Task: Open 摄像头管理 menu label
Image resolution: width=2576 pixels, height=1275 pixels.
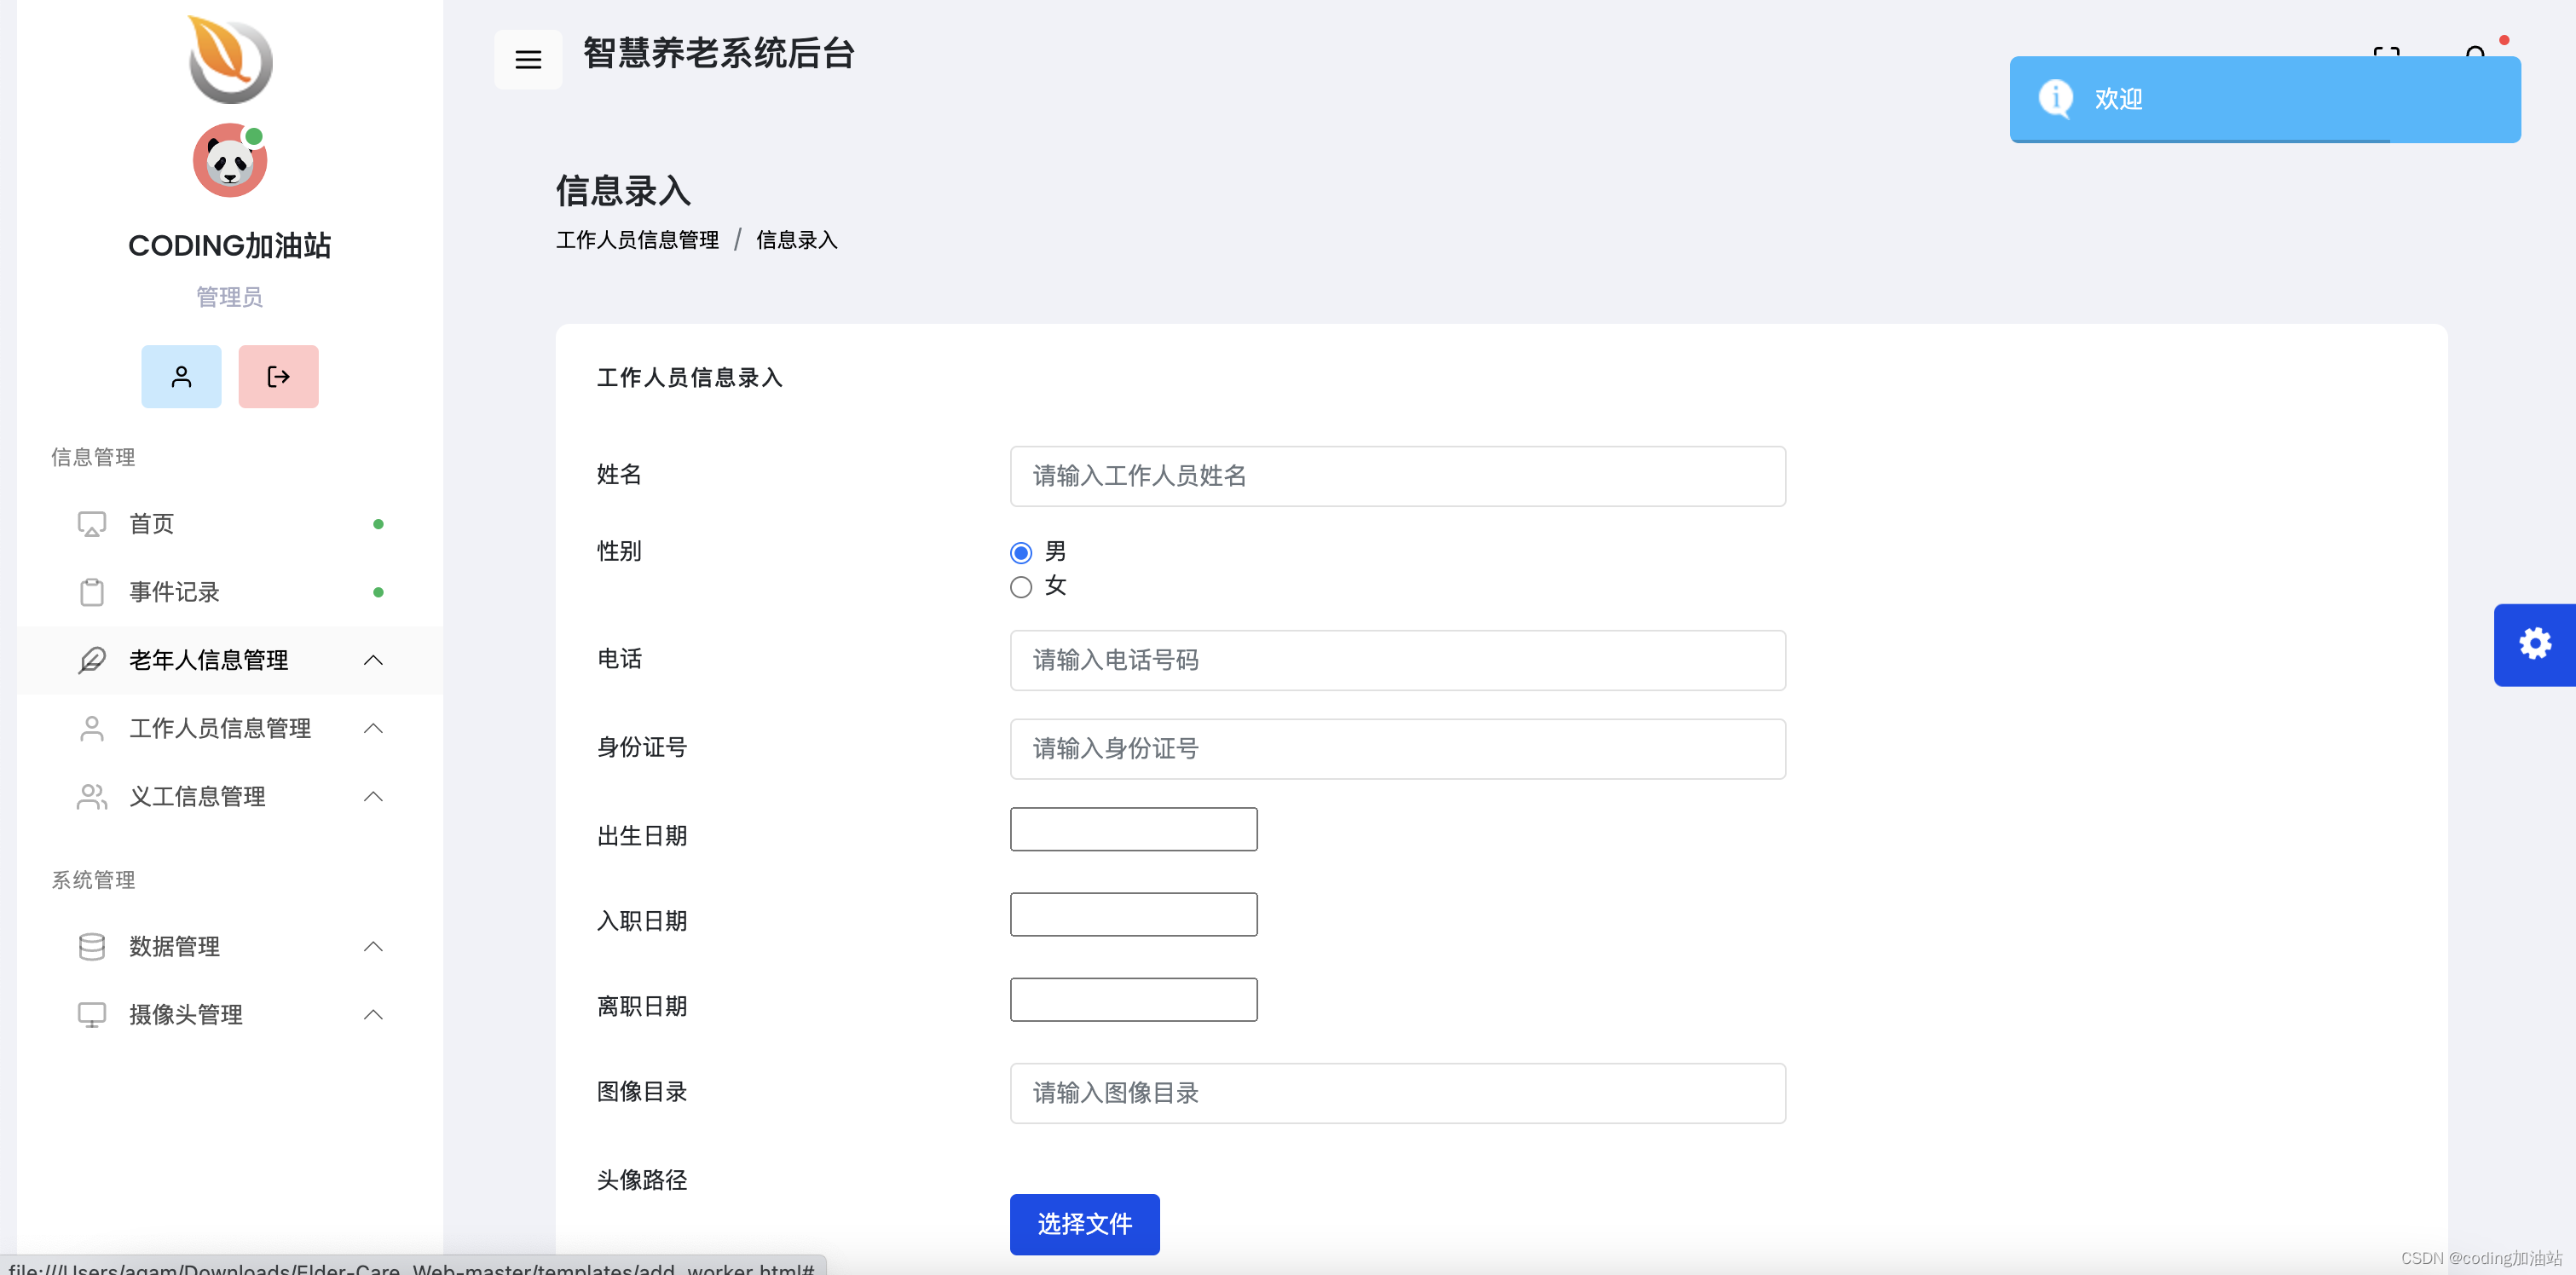Action: [186, 1014]
